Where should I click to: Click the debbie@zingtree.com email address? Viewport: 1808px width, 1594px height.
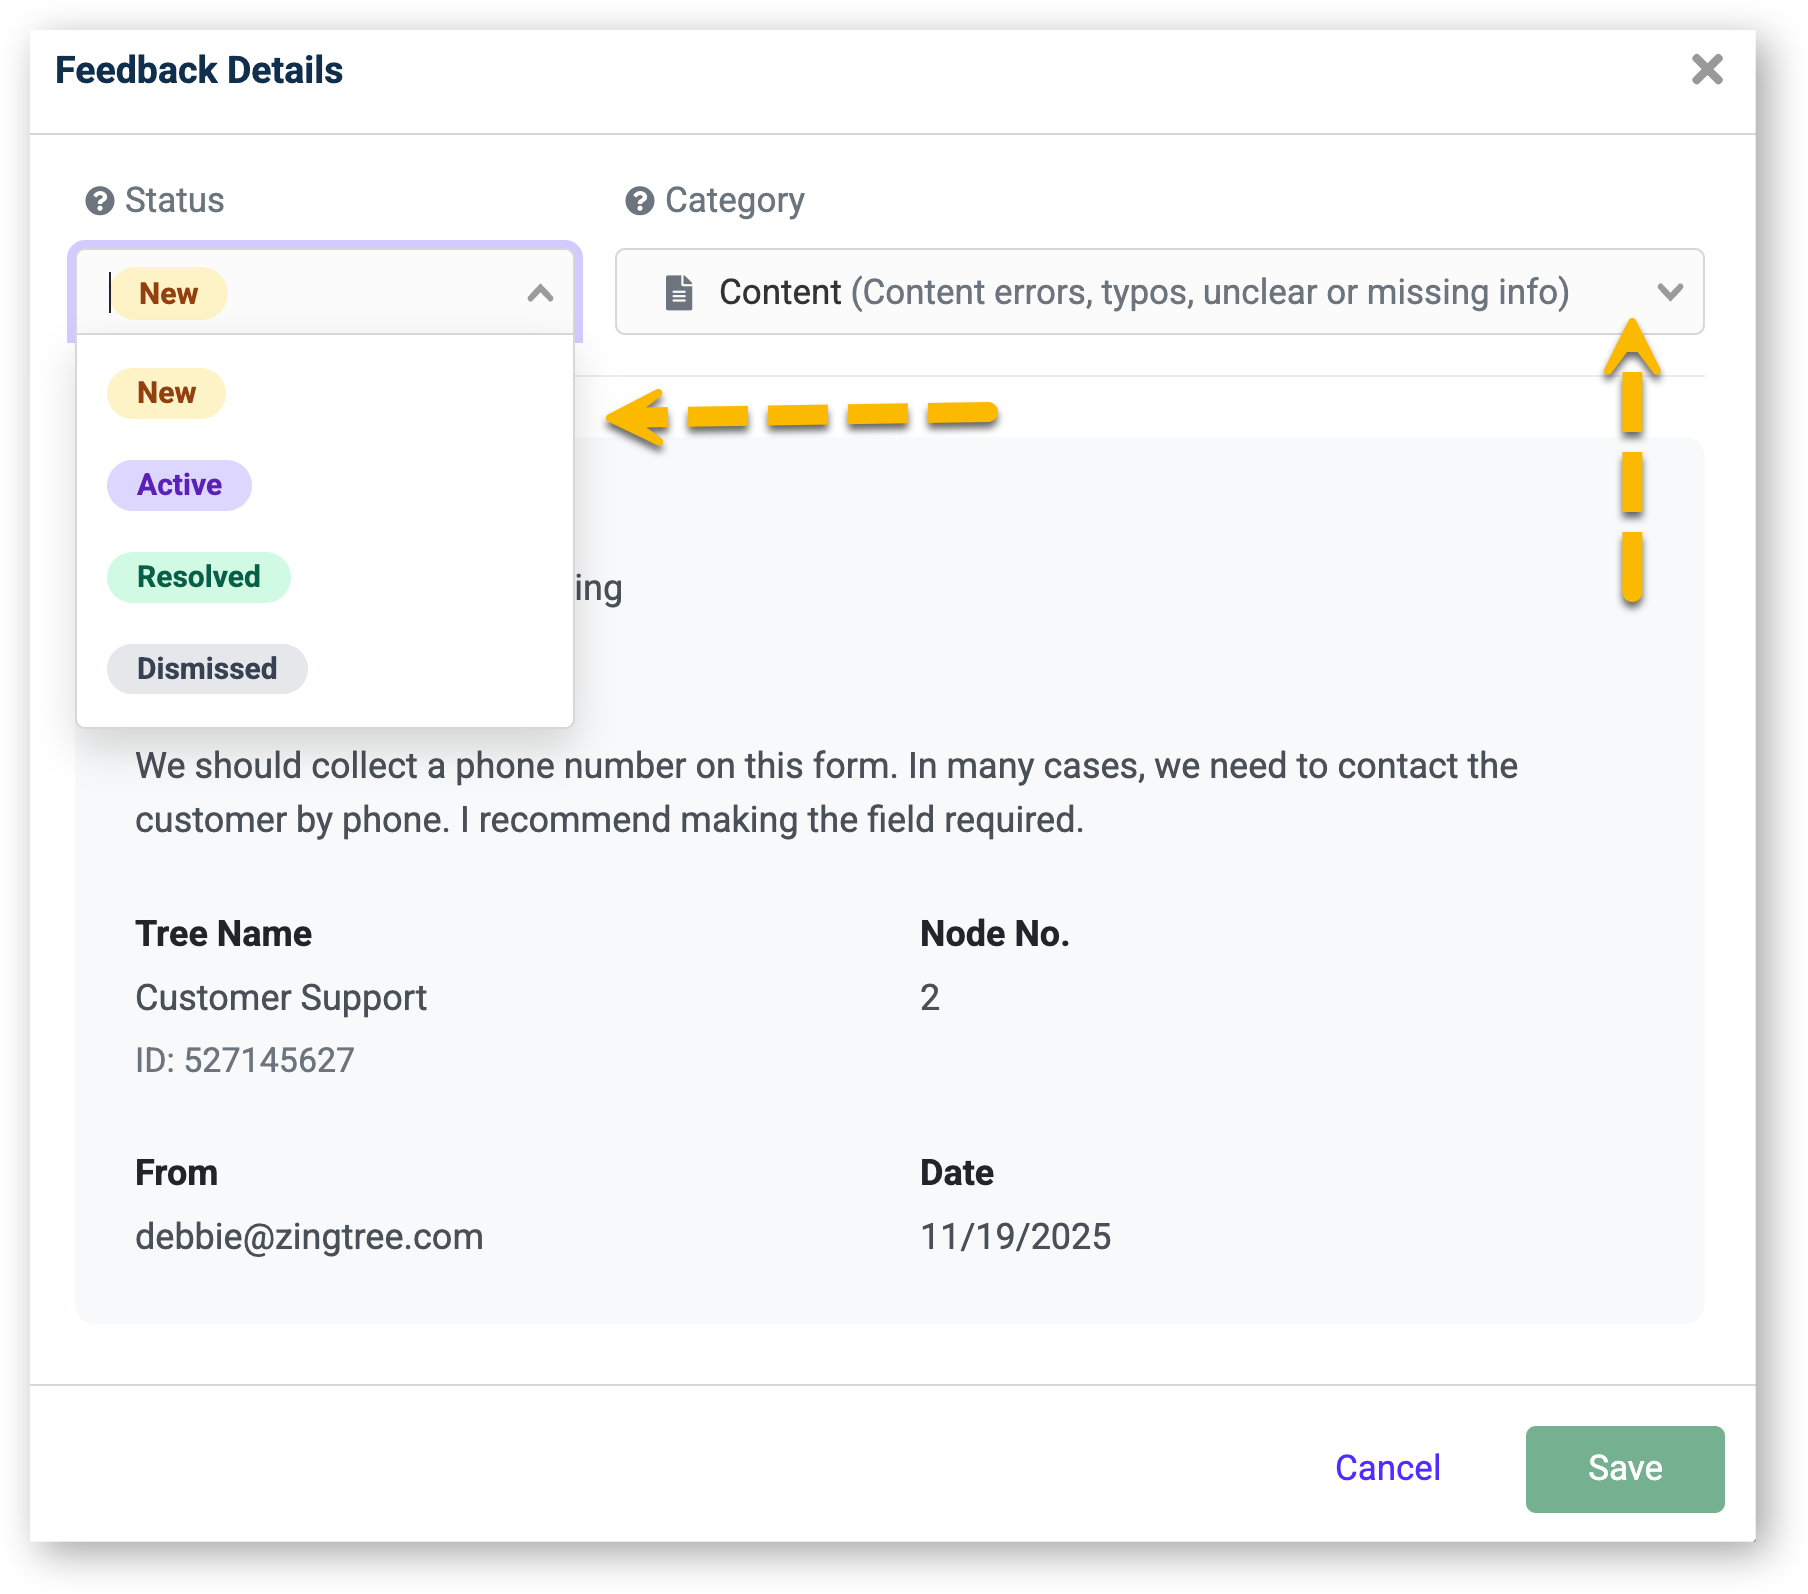pos(309,1237)
